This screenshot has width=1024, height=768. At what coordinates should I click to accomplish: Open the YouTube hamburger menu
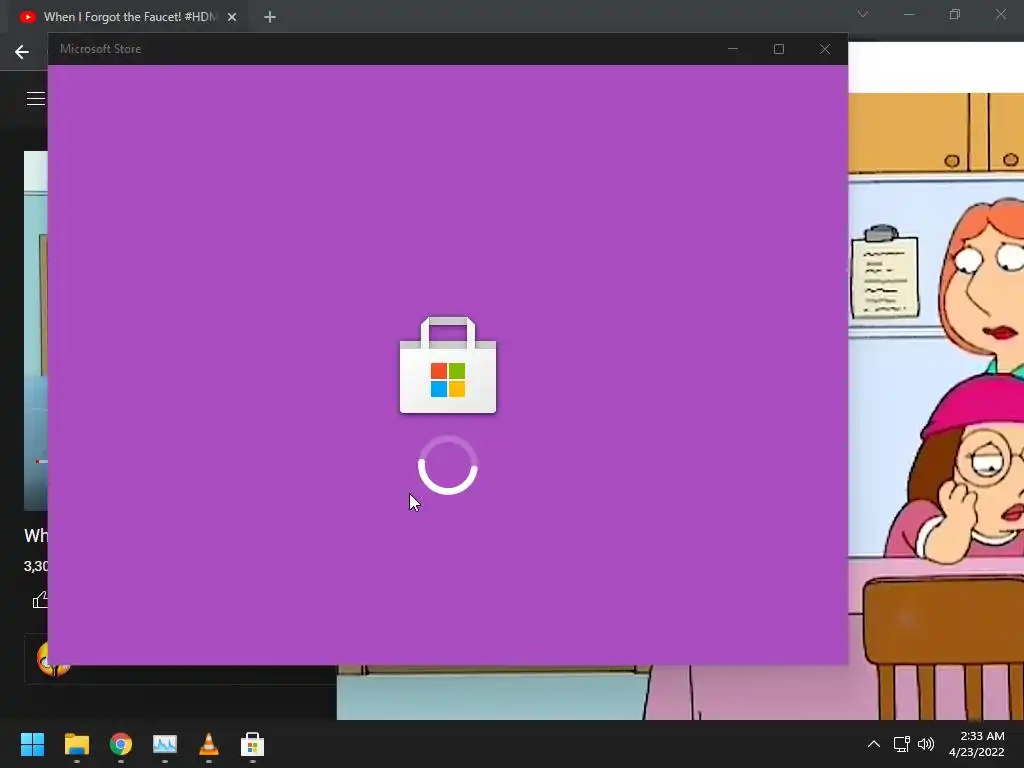click(36, 99)
